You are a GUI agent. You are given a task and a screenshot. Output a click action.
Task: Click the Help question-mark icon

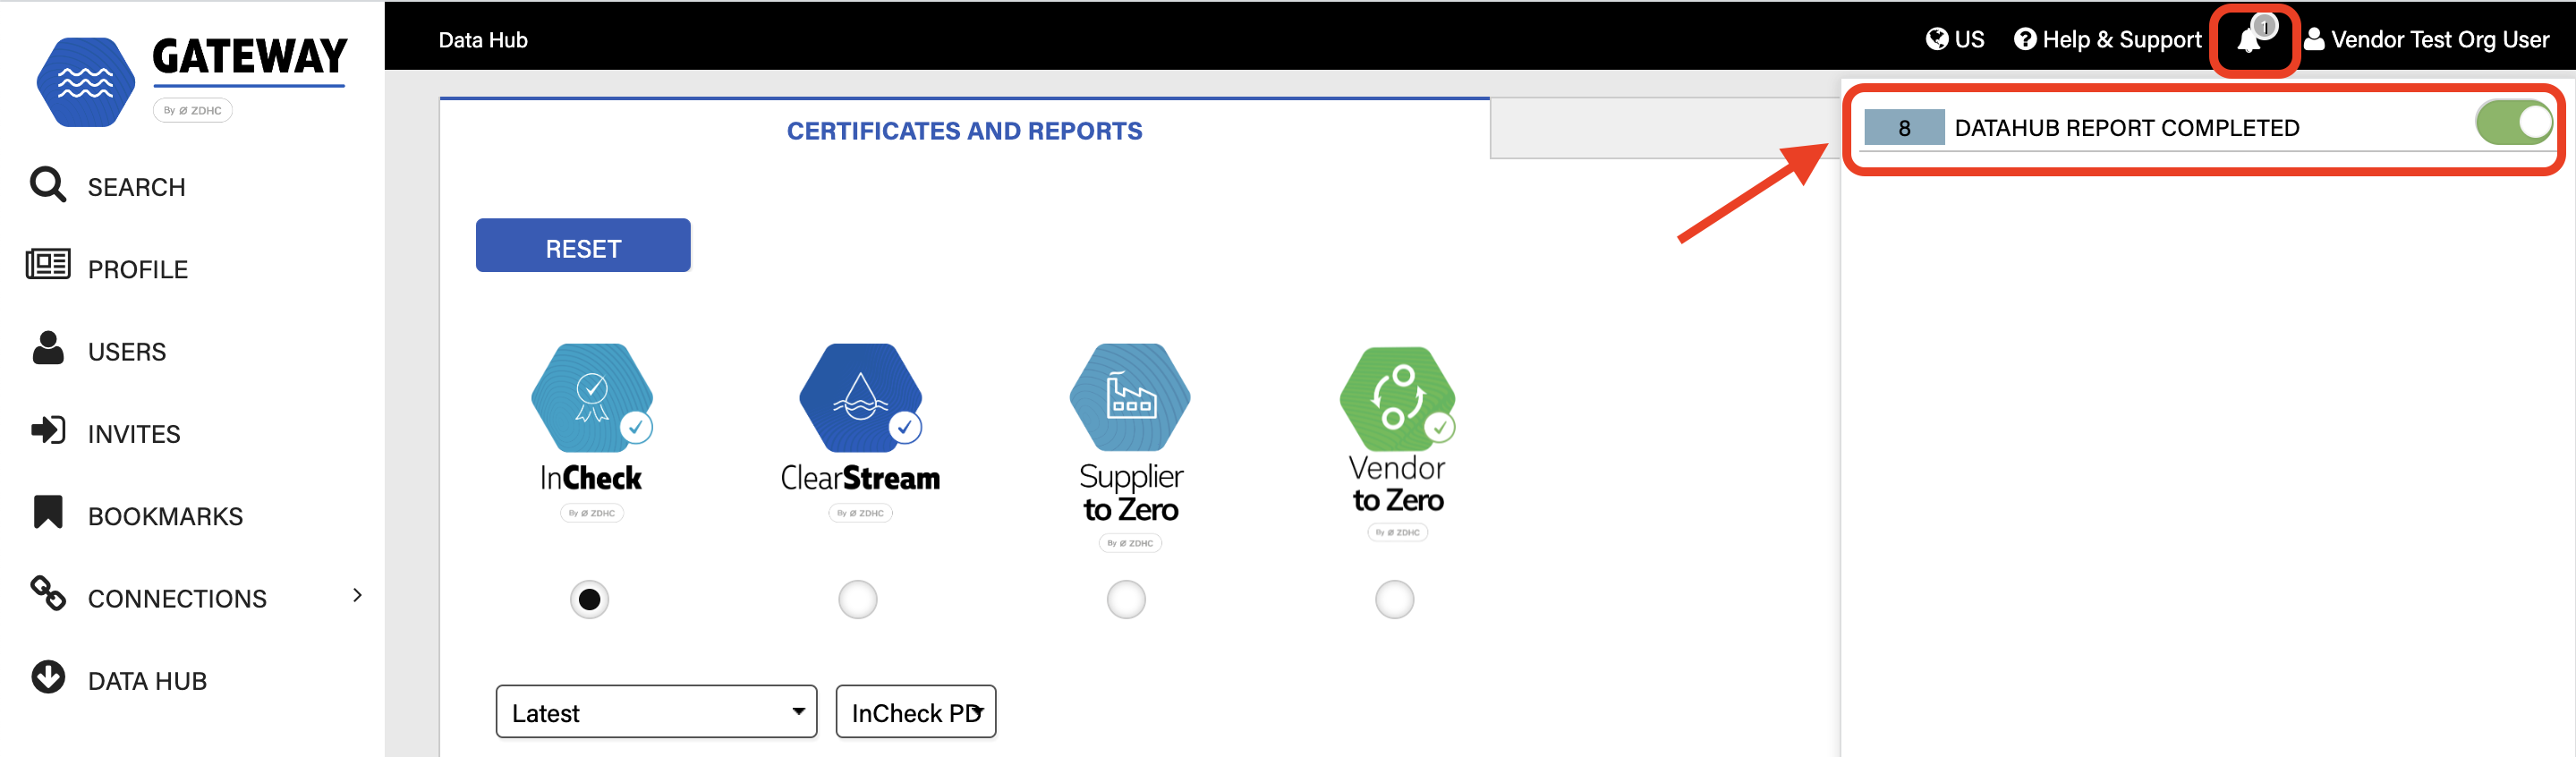[2025, 39]
